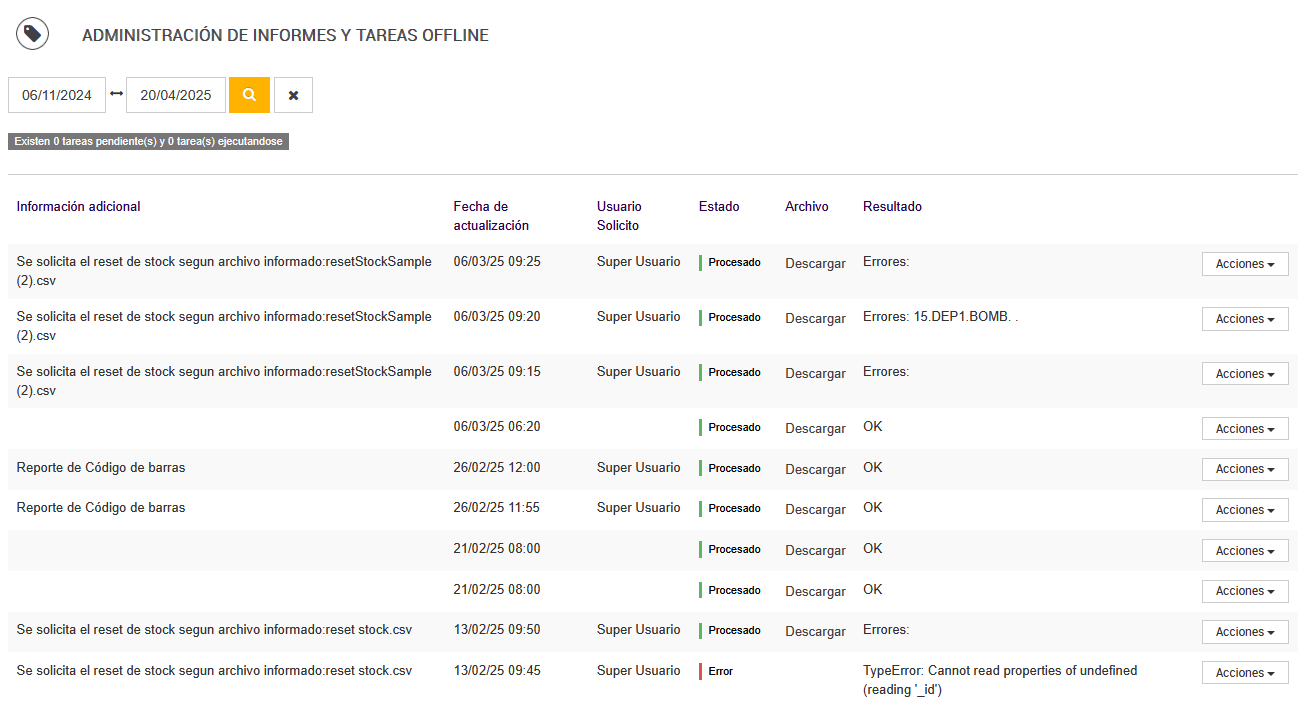Sort by the Fecha de actualización column header
The image size is (1299, 706).
click(491, 216)
